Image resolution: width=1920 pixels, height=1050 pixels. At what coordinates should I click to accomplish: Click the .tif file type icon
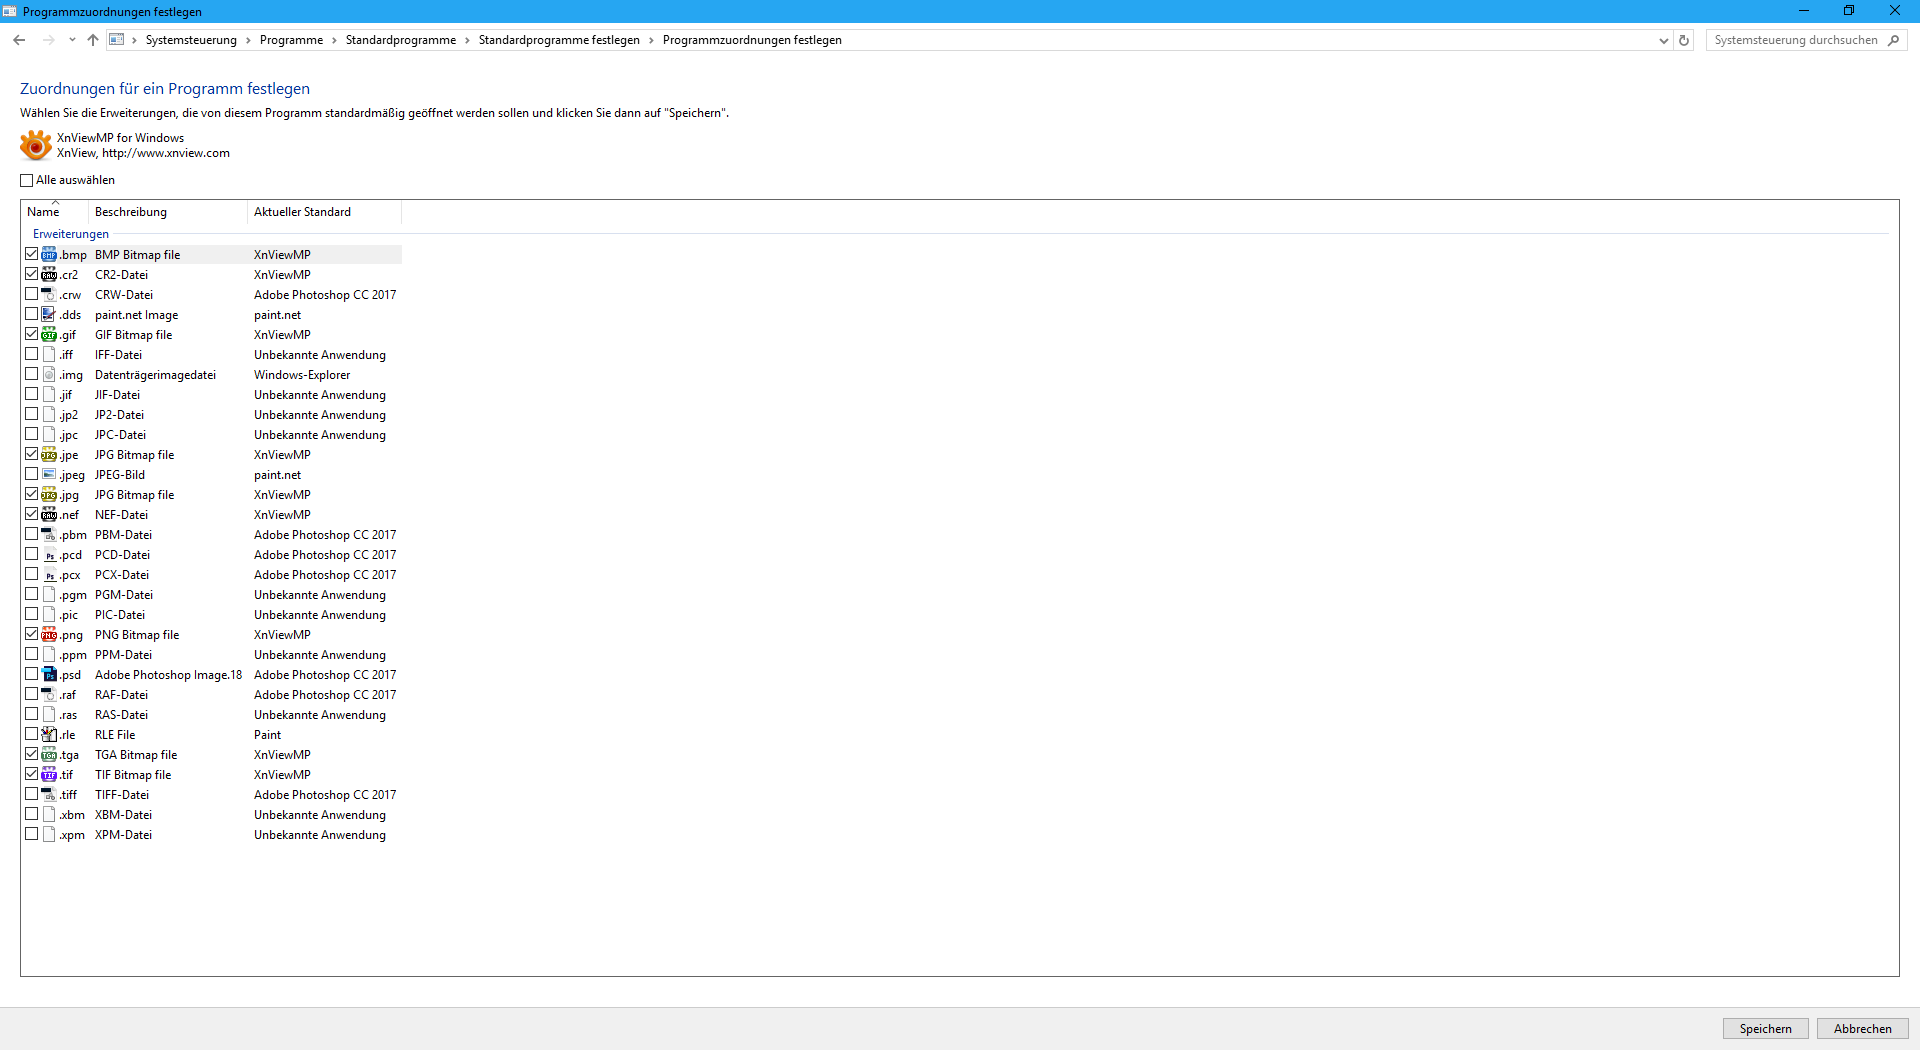(49, 775)
